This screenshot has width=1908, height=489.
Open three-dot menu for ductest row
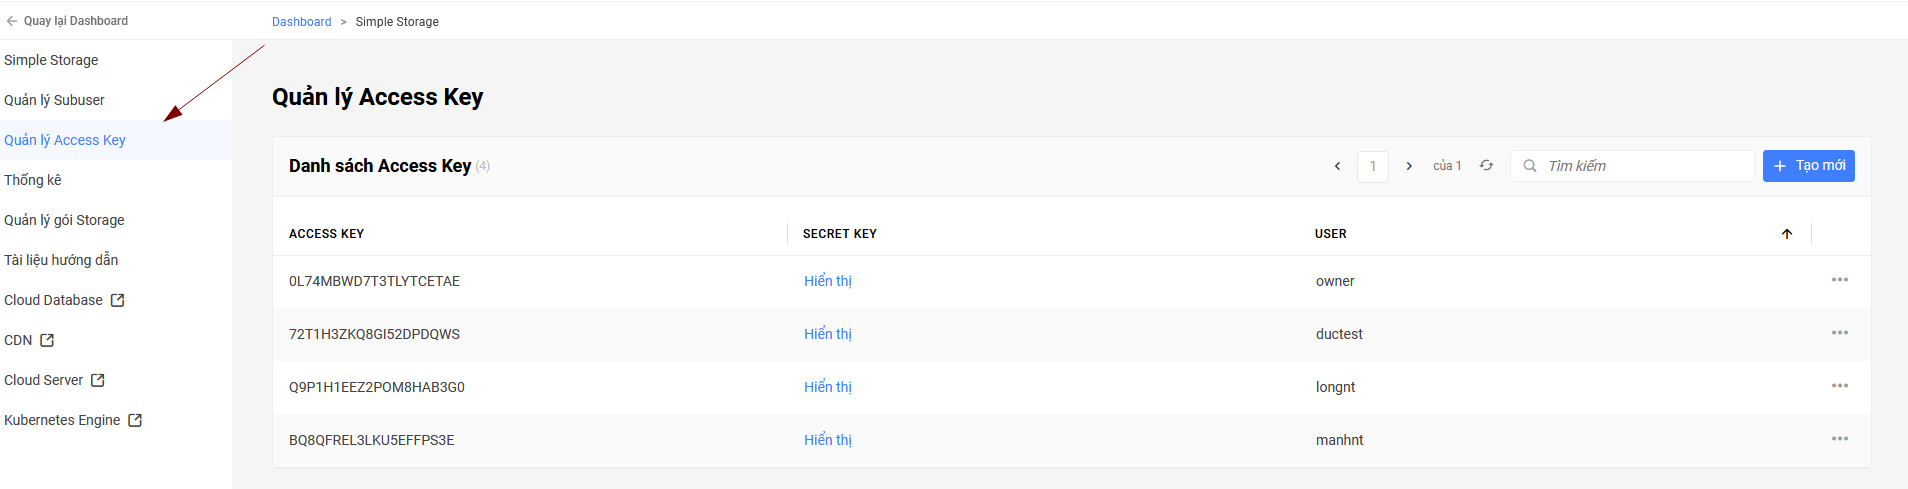pyautogui.click(x=1839, y=333)
